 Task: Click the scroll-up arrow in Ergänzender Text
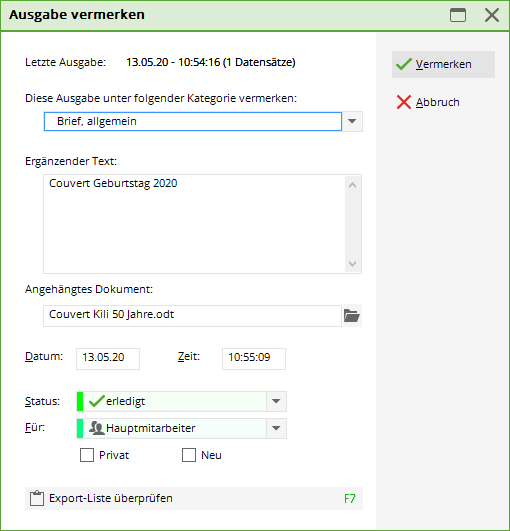(x=353, y=185)
